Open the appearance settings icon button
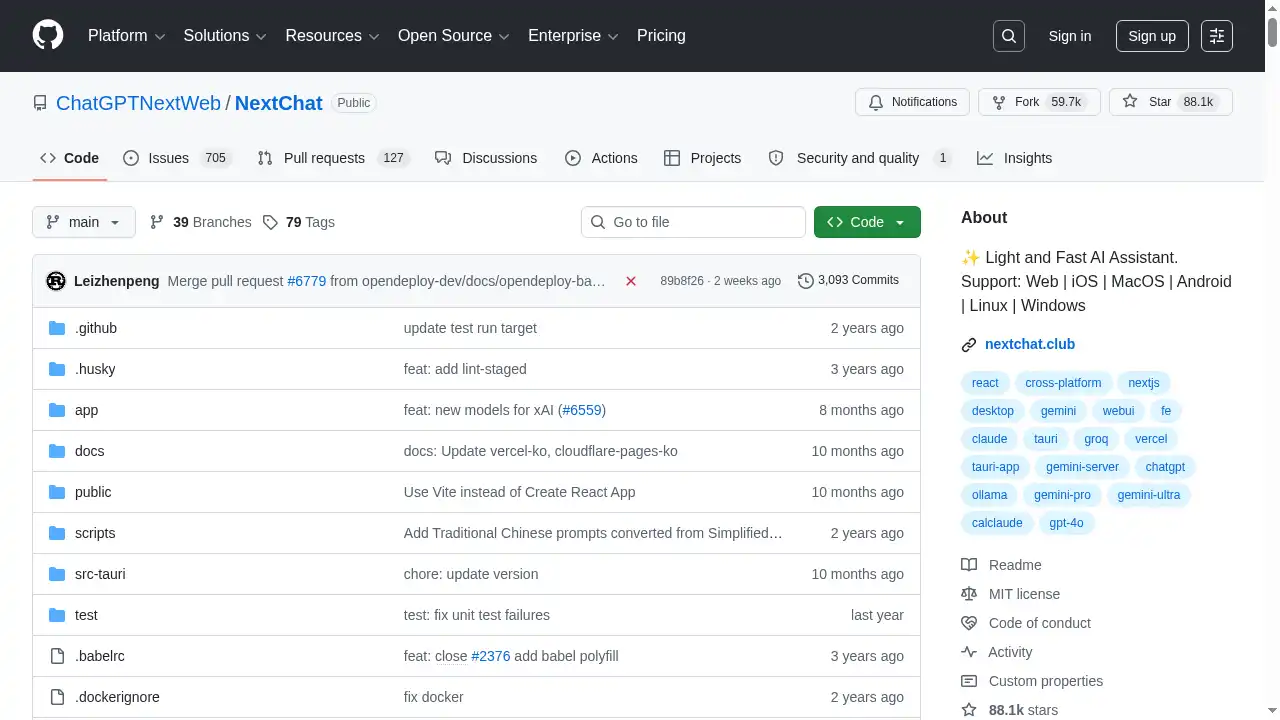 pos(1217,36)
